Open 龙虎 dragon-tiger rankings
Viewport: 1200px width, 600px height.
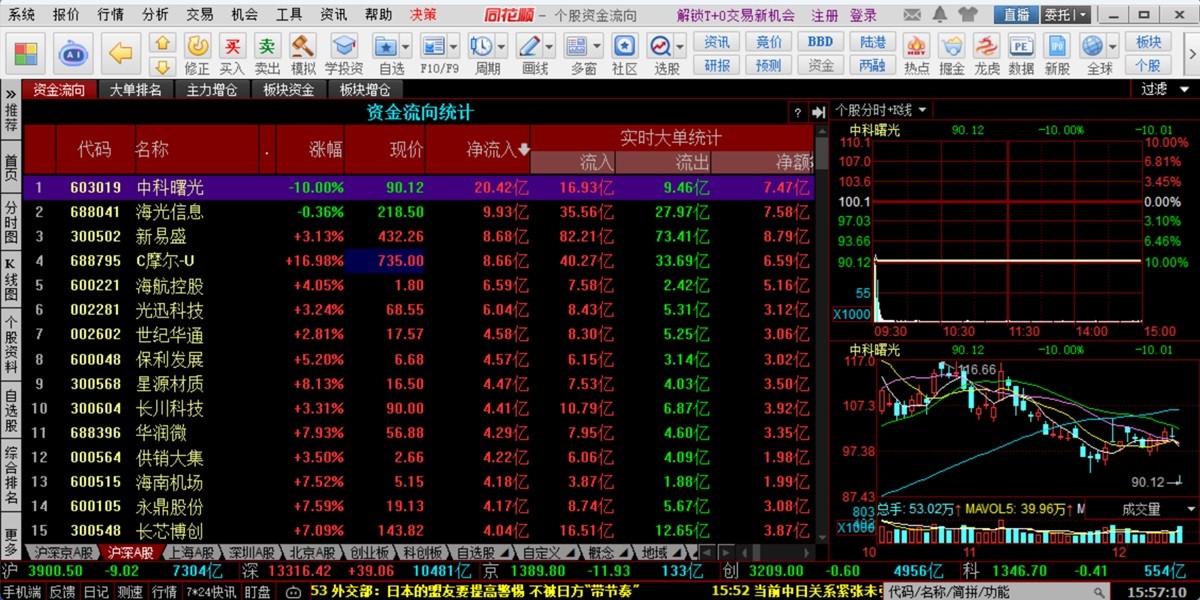[x=984, y=47]
